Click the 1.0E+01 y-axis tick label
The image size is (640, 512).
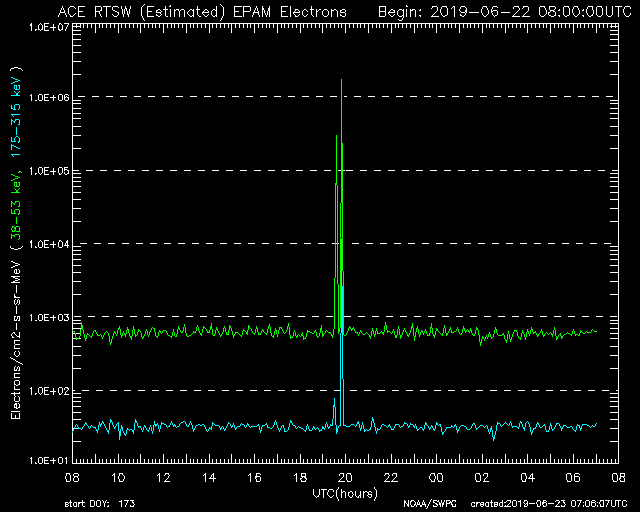[x=40, y=462]
